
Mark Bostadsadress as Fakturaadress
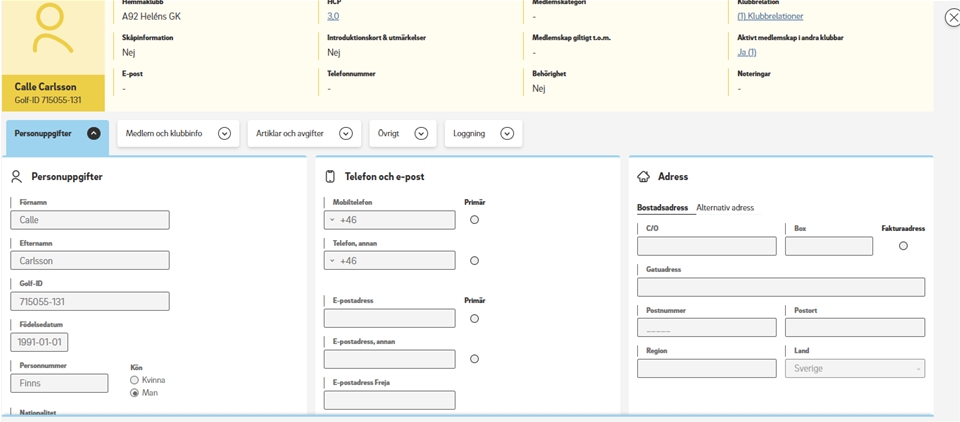point(903,246)
